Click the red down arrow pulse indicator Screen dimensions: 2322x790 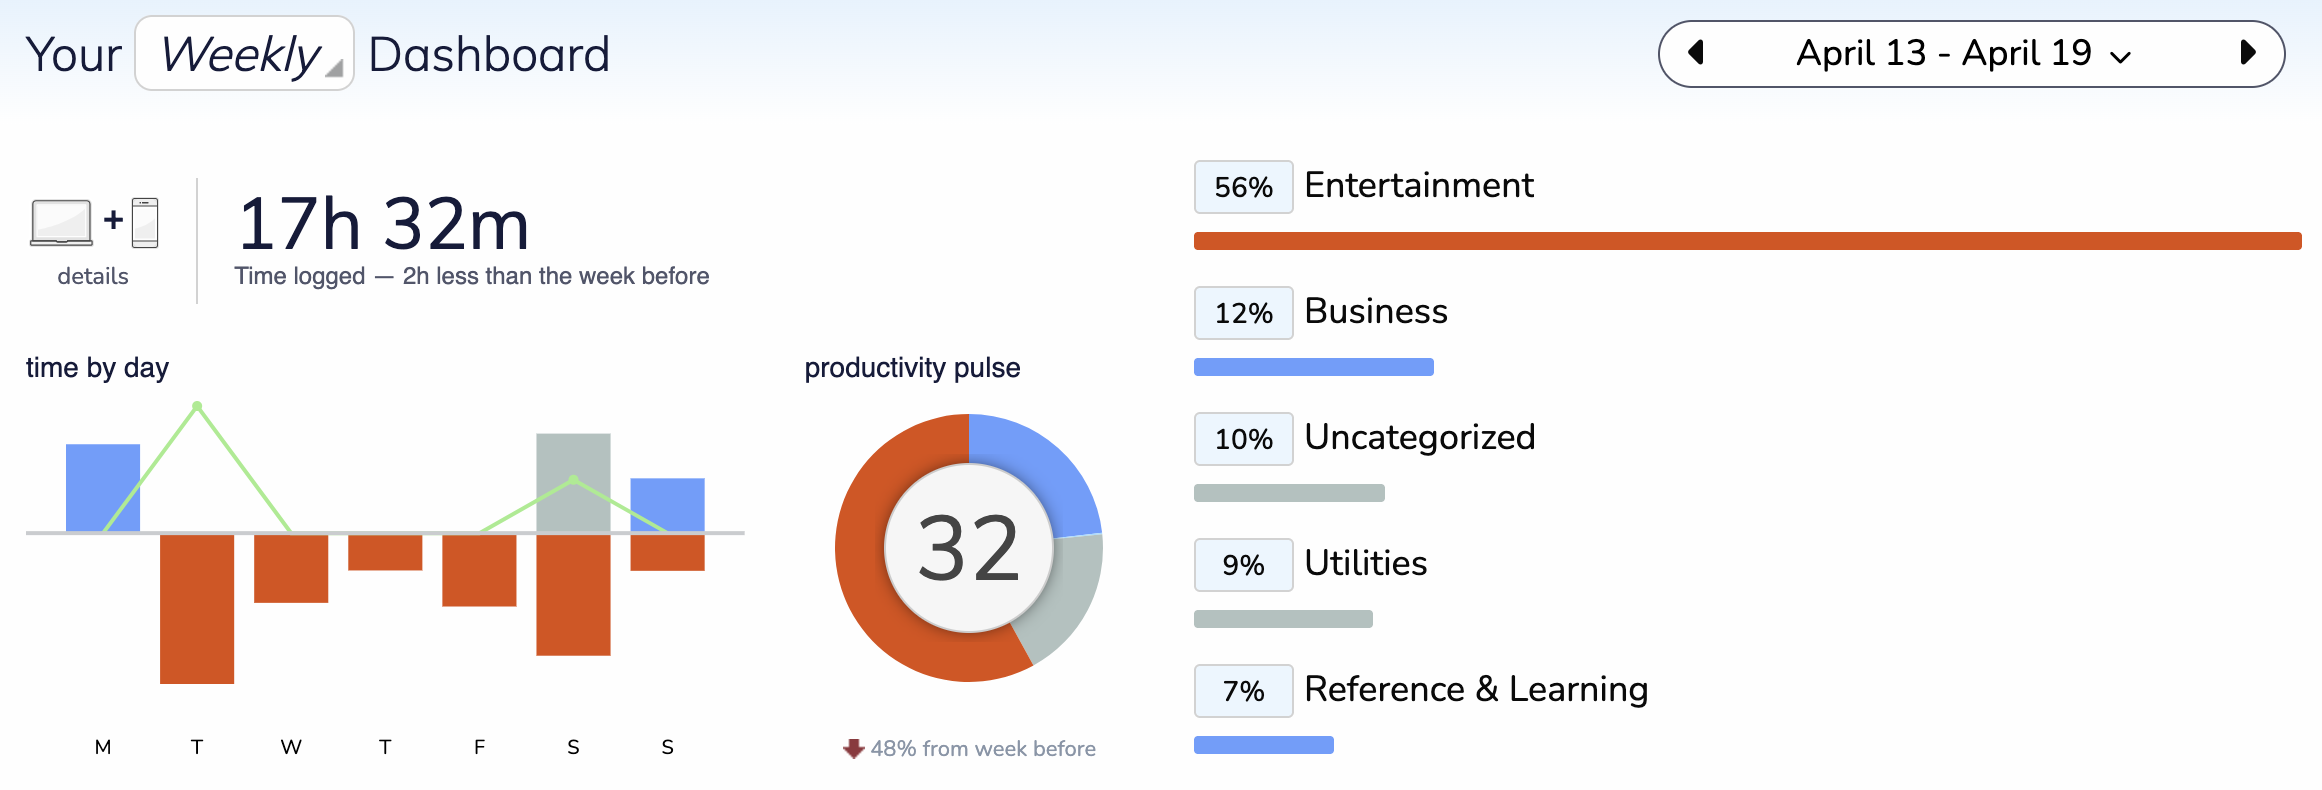tap(853, 749)
